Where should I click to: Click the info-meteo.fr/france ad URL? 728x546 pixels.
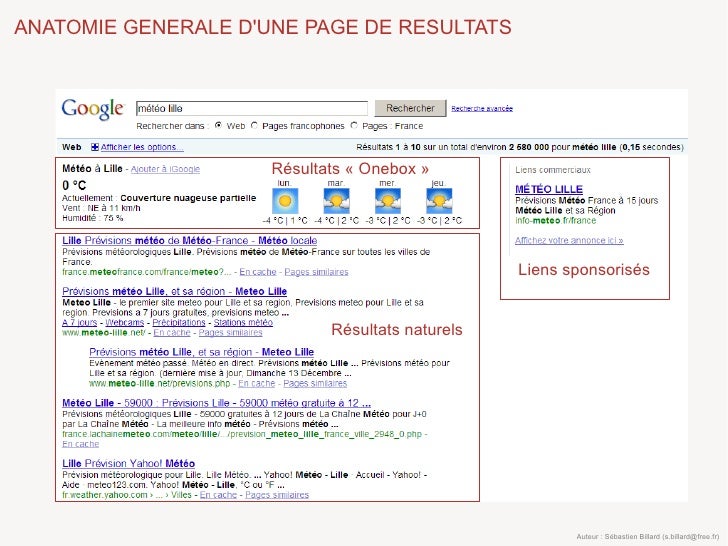point(555,221)
